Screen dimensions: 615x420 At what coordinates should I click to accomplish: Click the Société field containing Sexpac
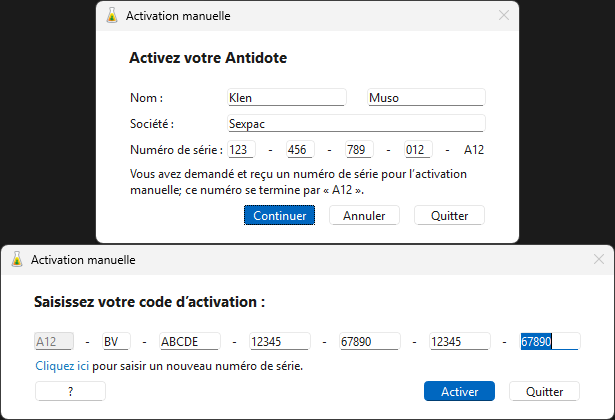[356, 124]
